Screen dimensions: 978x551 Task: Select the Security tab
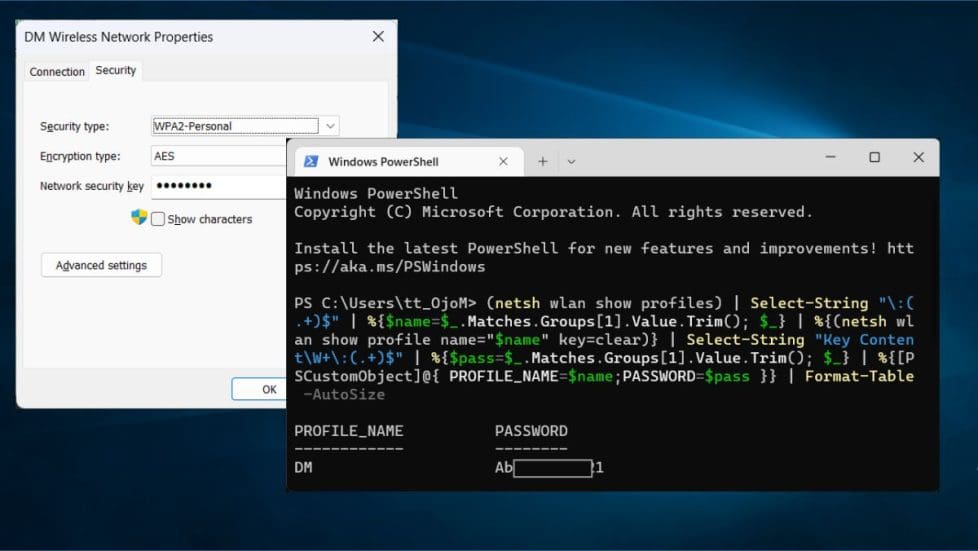click(115, 71)
